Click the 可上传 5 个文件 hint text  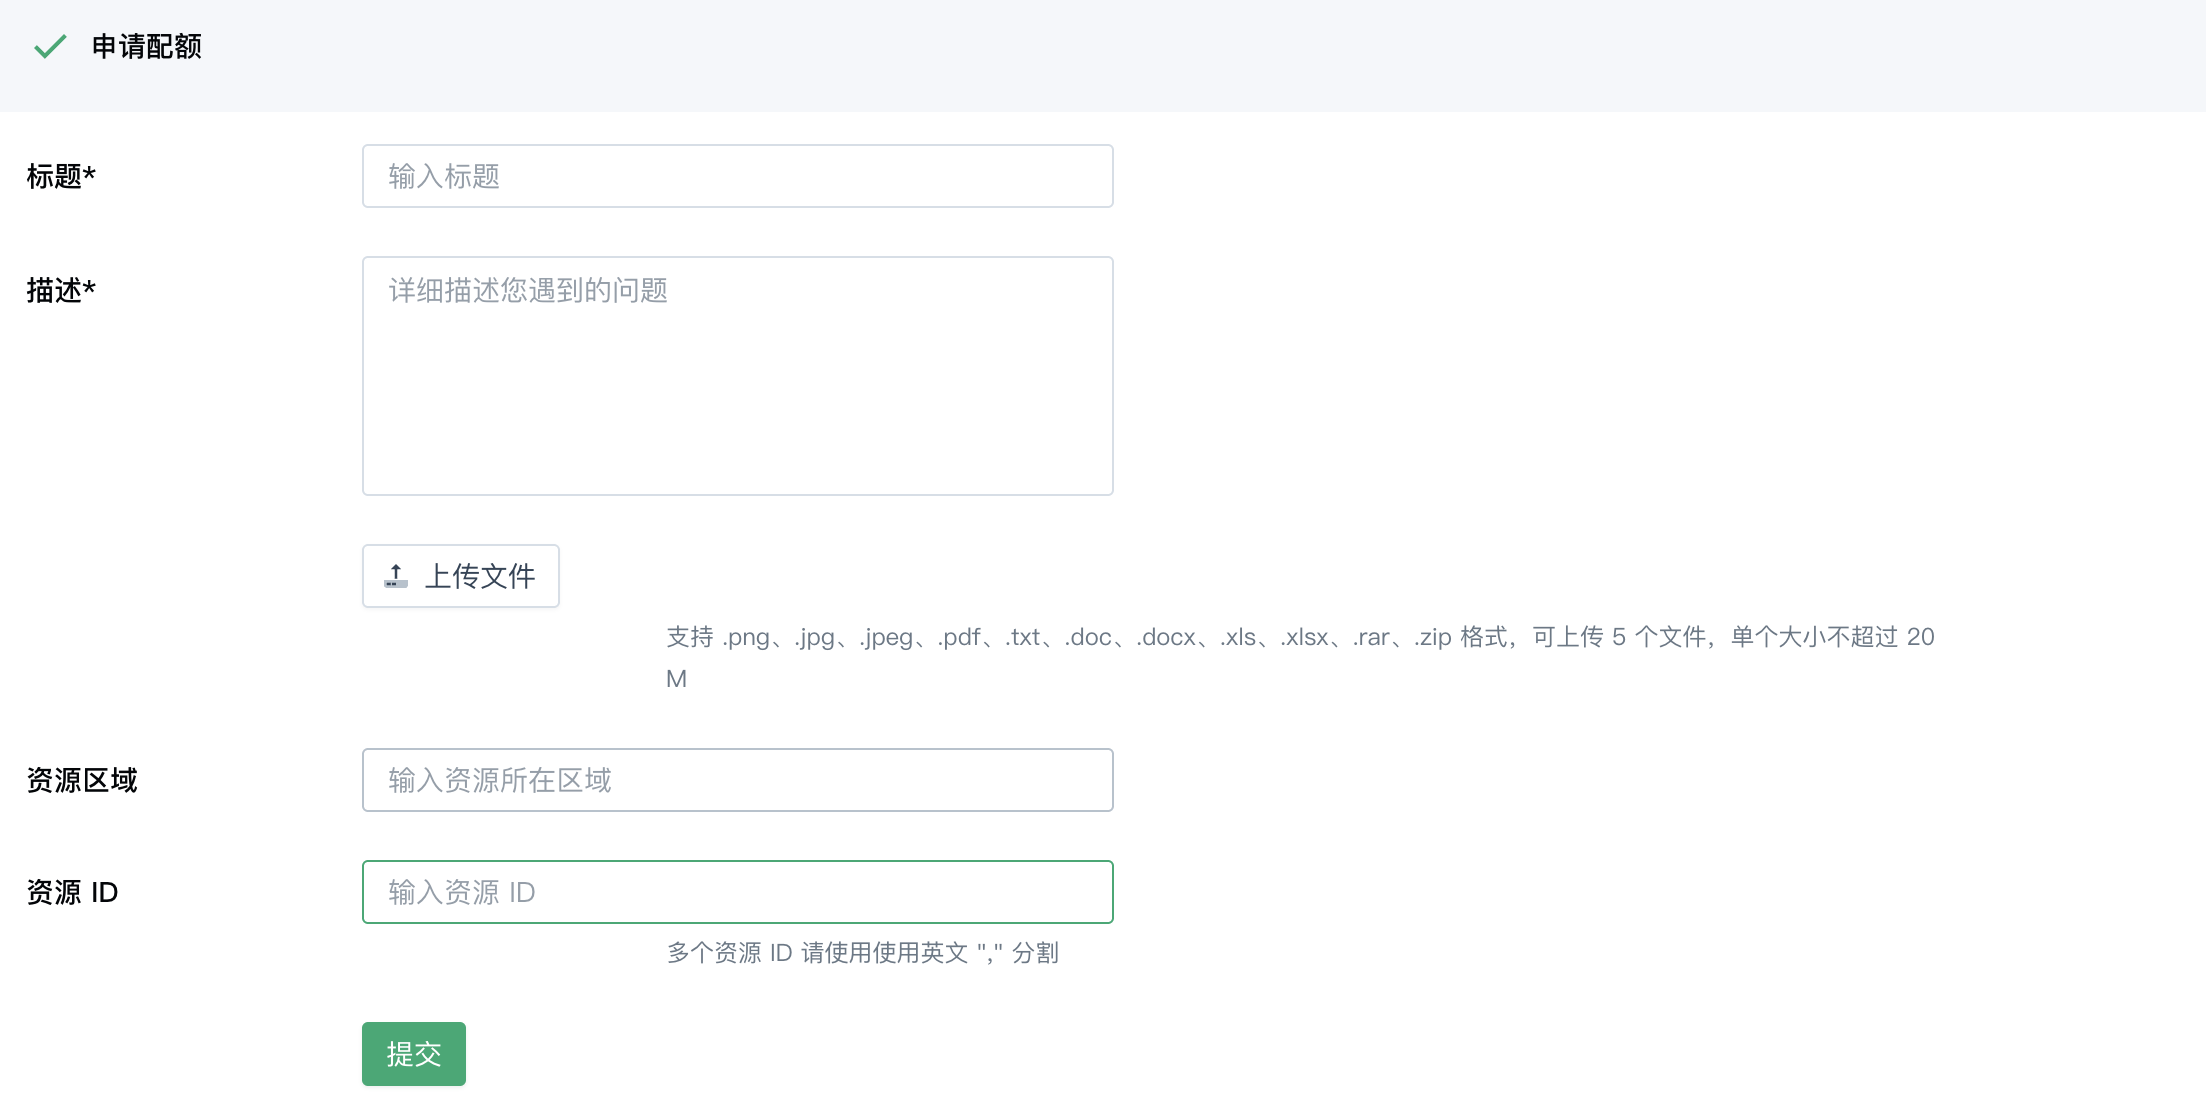[1618, 637]
